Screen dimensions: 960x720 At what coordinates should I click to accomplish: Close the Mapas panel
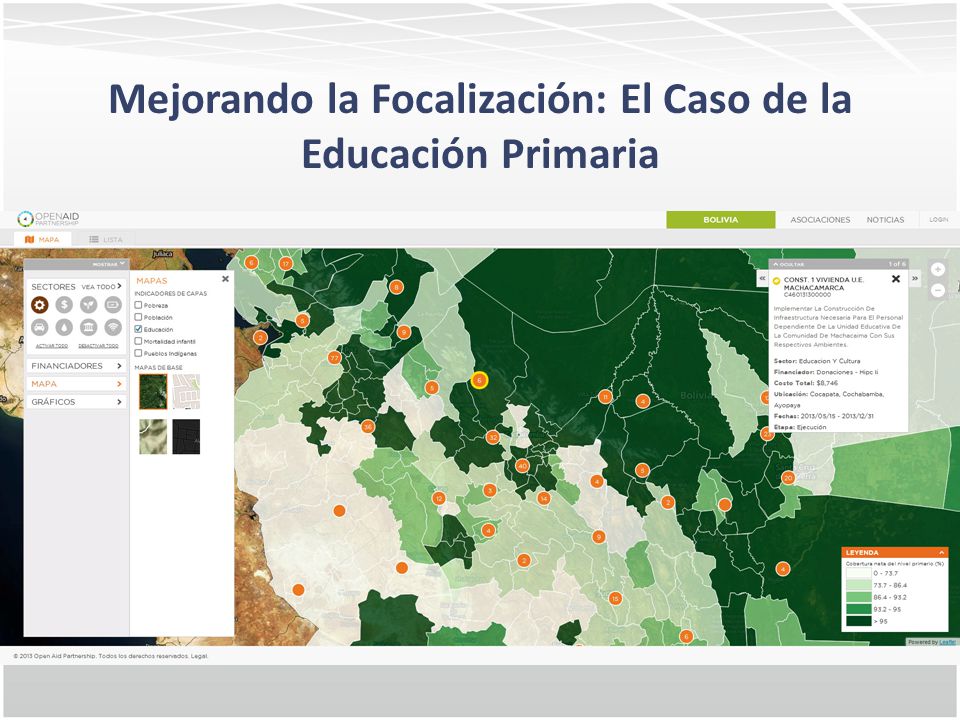[x=225, y=279]
